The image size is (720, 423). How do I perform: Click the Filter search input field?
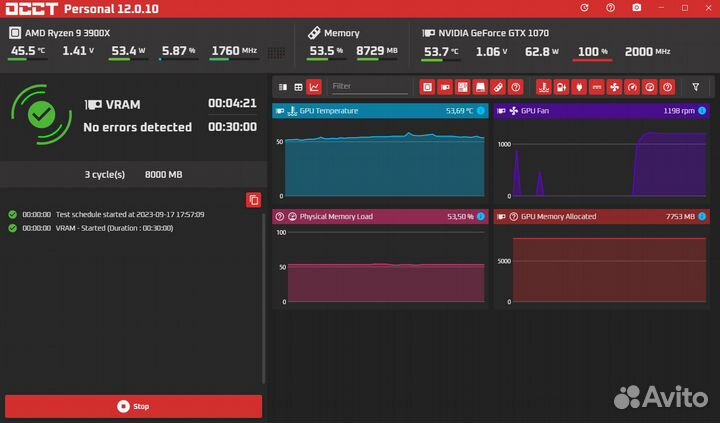point(370,86)
